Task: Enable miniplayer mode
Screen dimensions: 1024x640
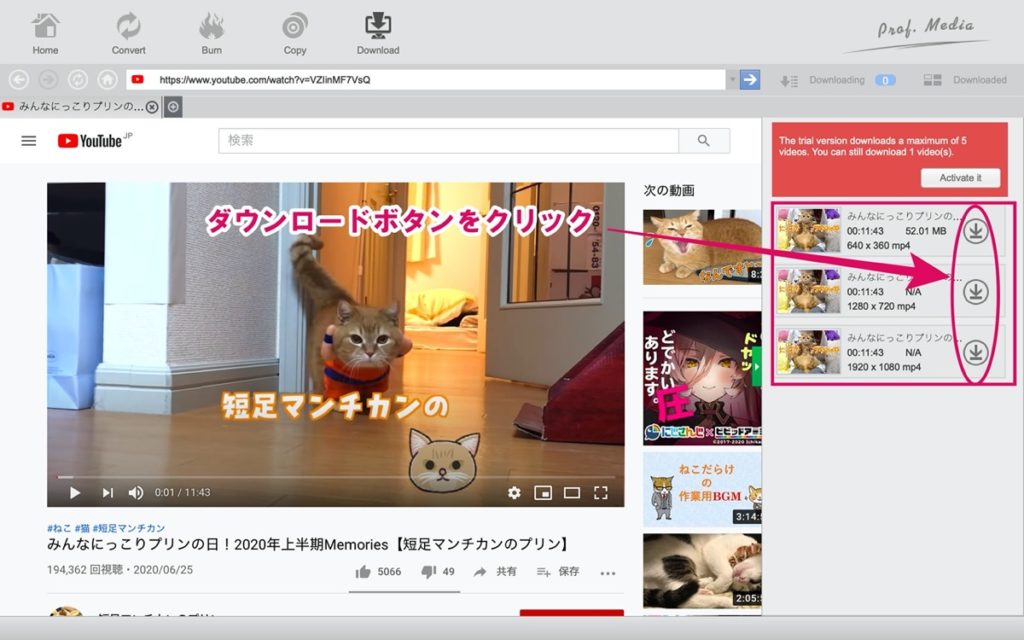Action: (x=543, y=492)
